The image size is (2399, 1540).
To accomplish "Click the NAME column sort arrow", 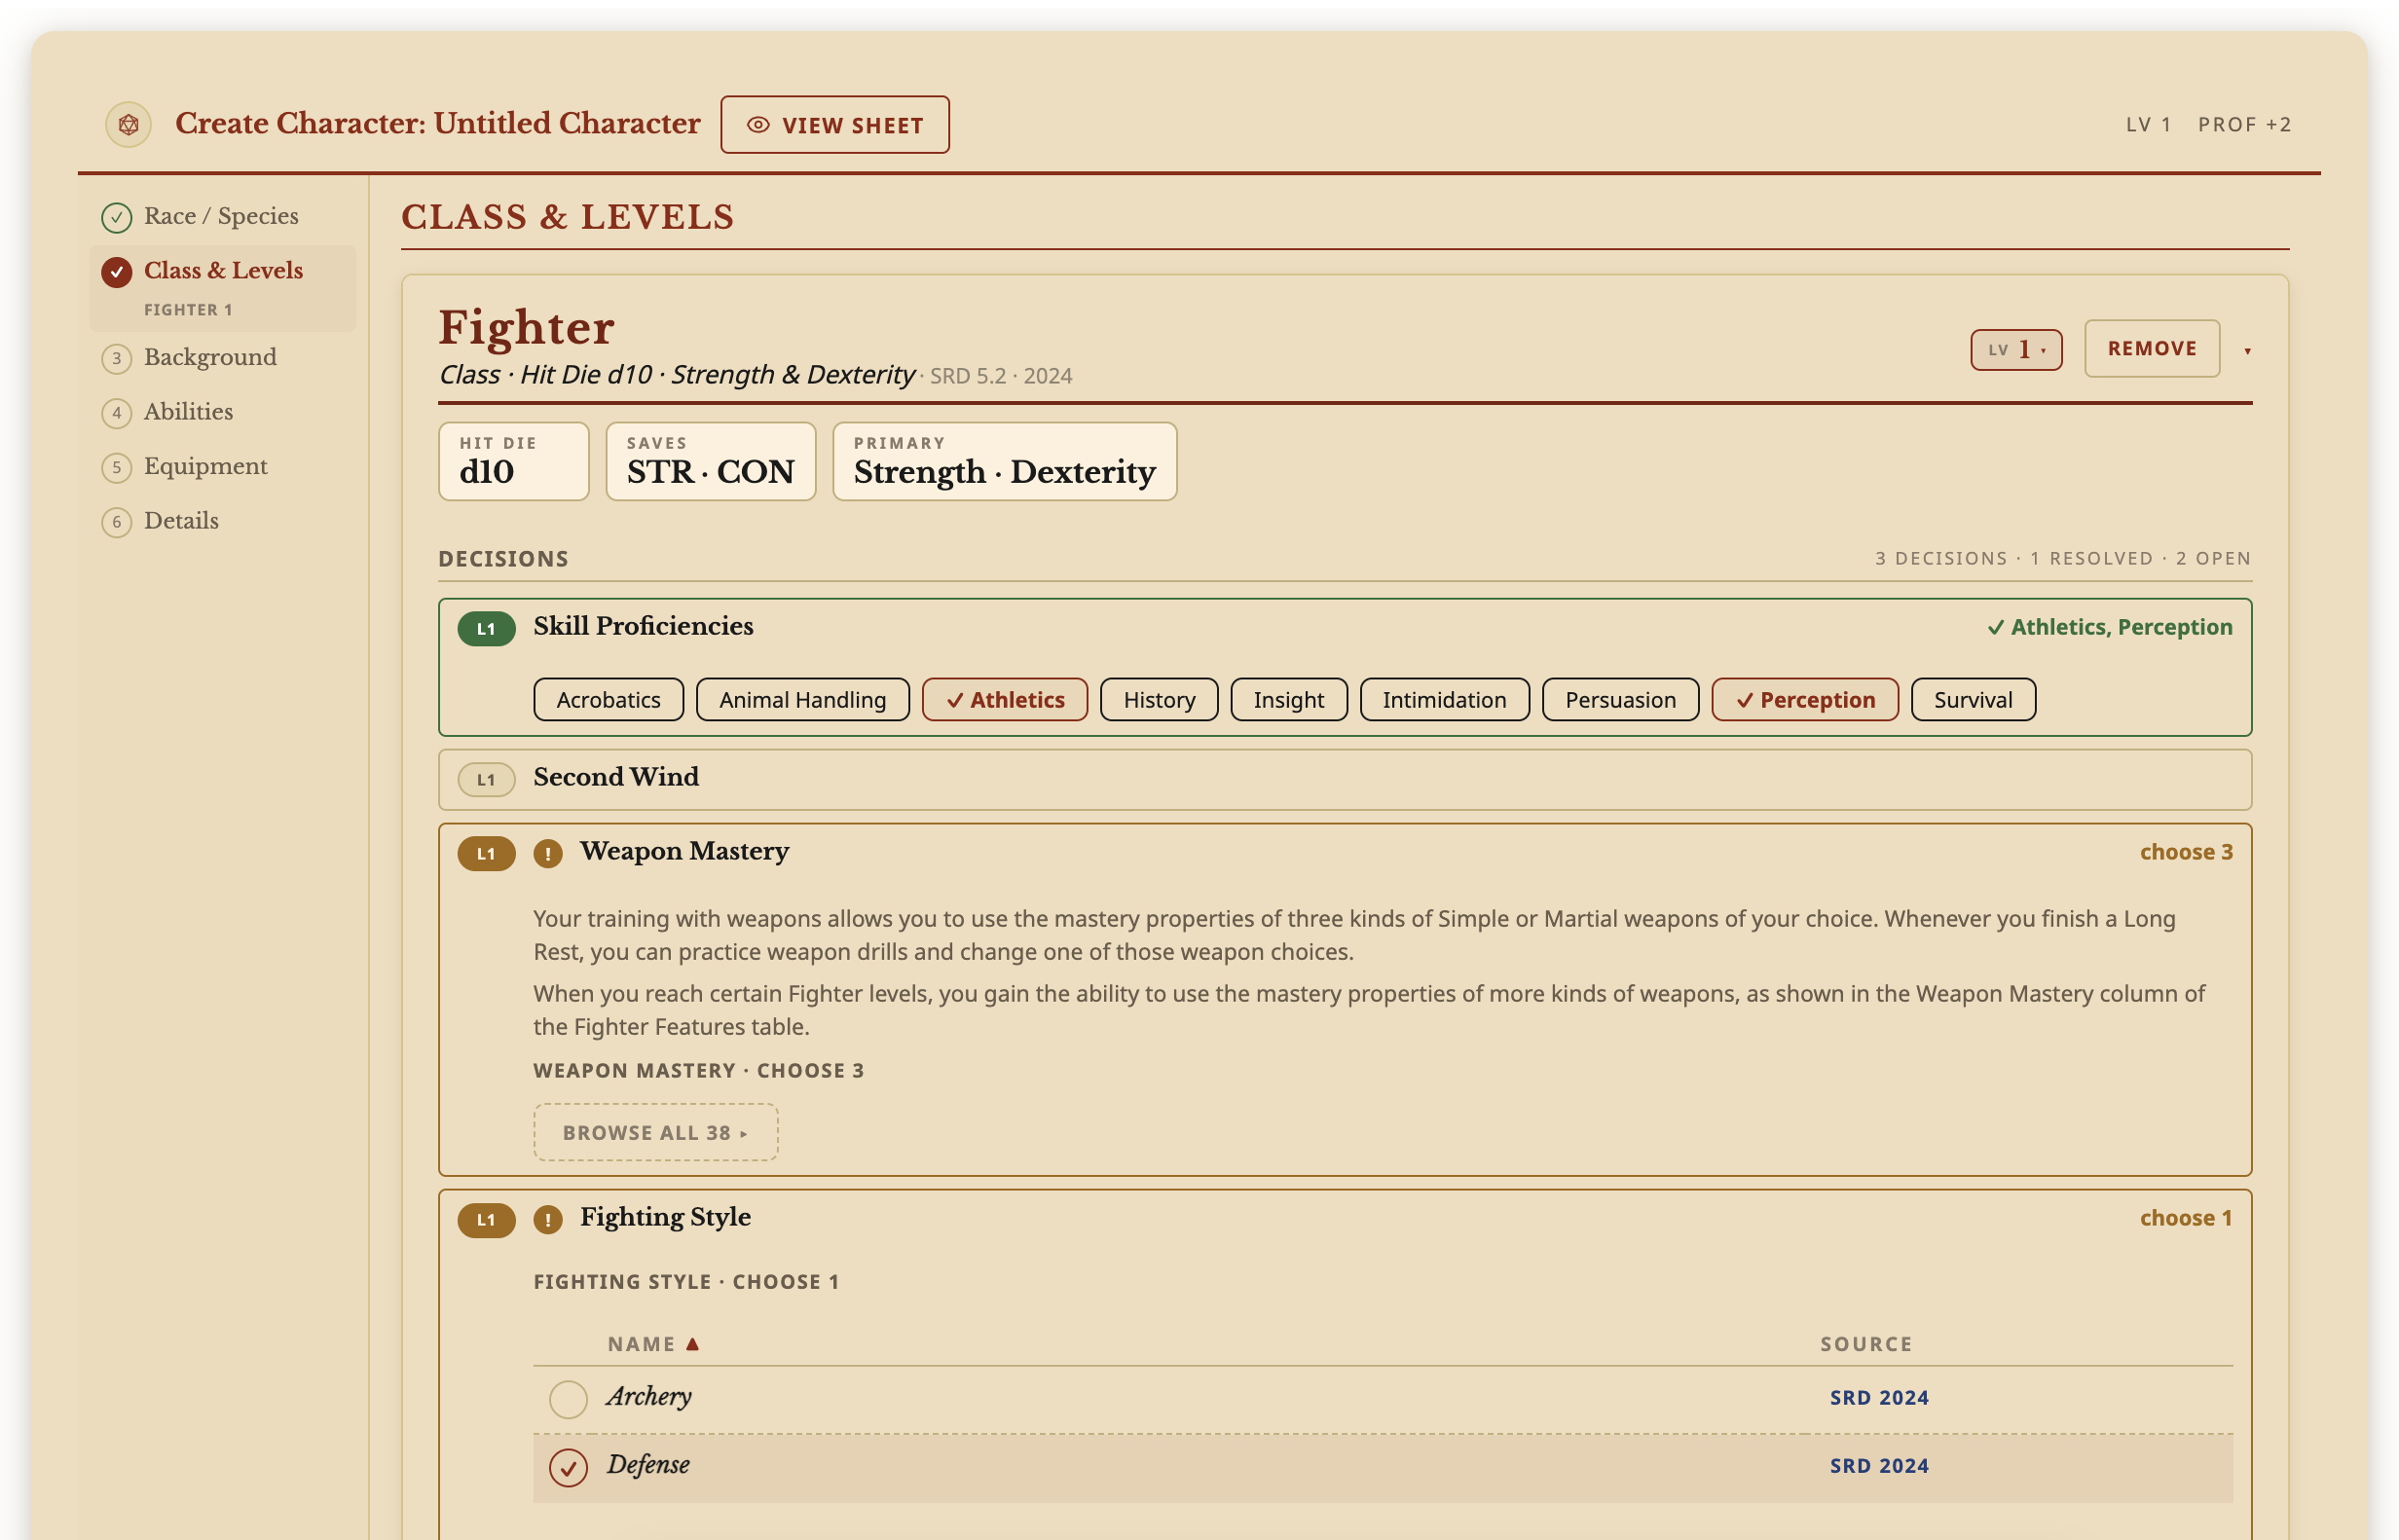I will coord(692,1344).
